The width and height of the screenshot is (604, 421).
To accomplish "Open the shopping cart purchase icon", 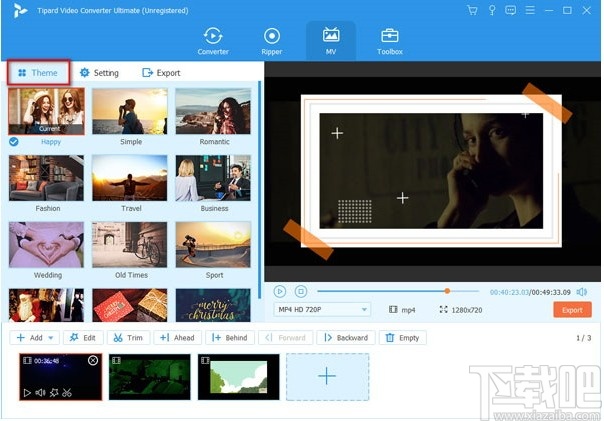I will tap(472, 10).
